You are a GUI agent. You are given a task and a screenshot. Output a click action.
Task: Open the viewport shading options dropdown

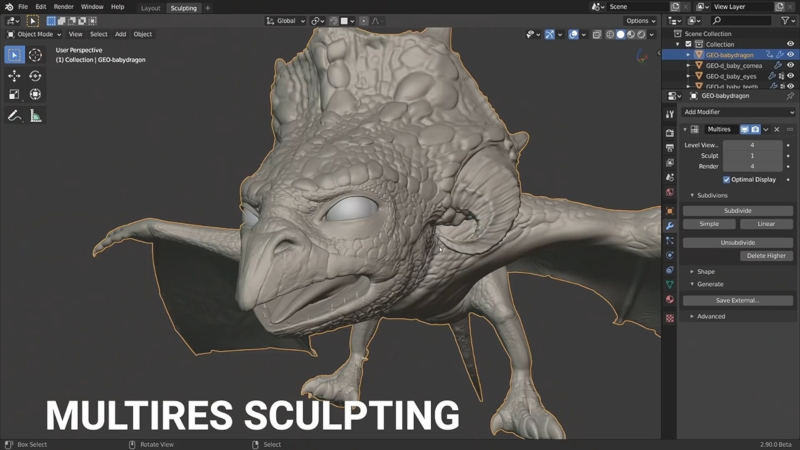click(652, 35)
